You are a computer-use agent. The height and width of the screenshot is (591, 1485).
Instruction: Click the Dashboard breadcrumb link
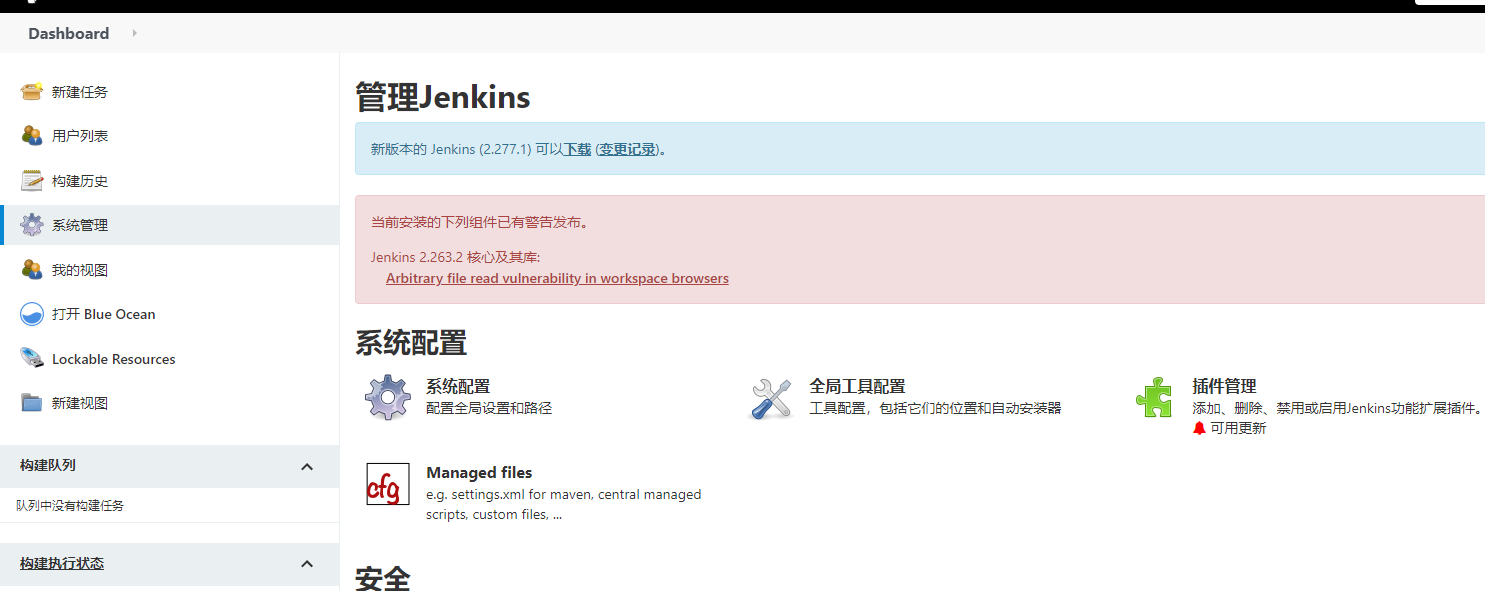tap(69, 33)
